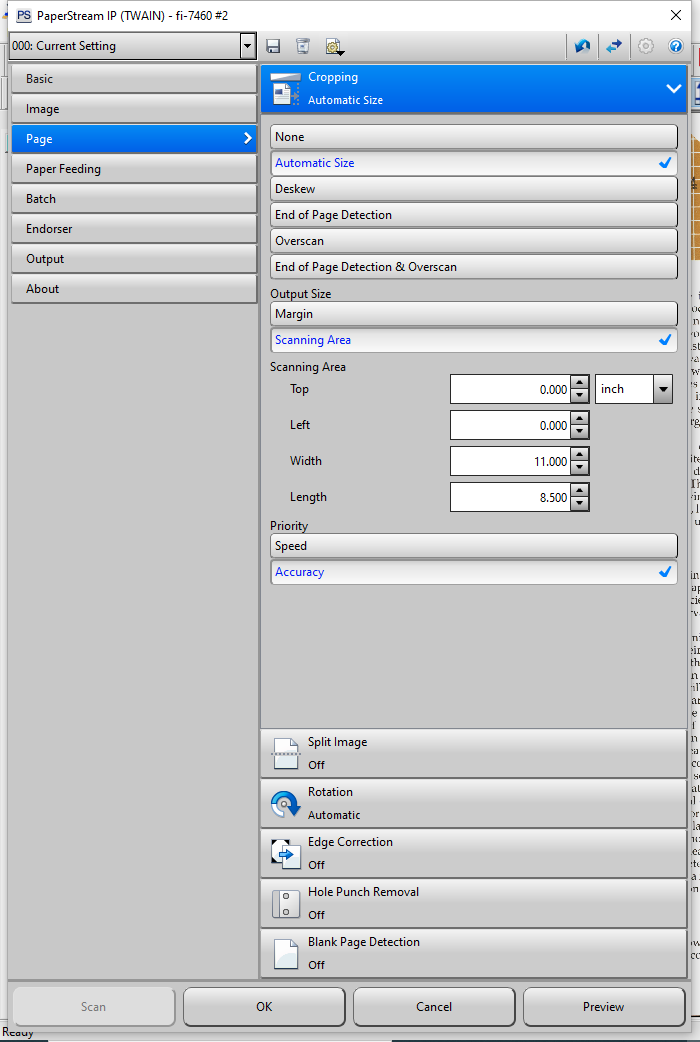Click the restore defaults arrow icon

point(582,46)
